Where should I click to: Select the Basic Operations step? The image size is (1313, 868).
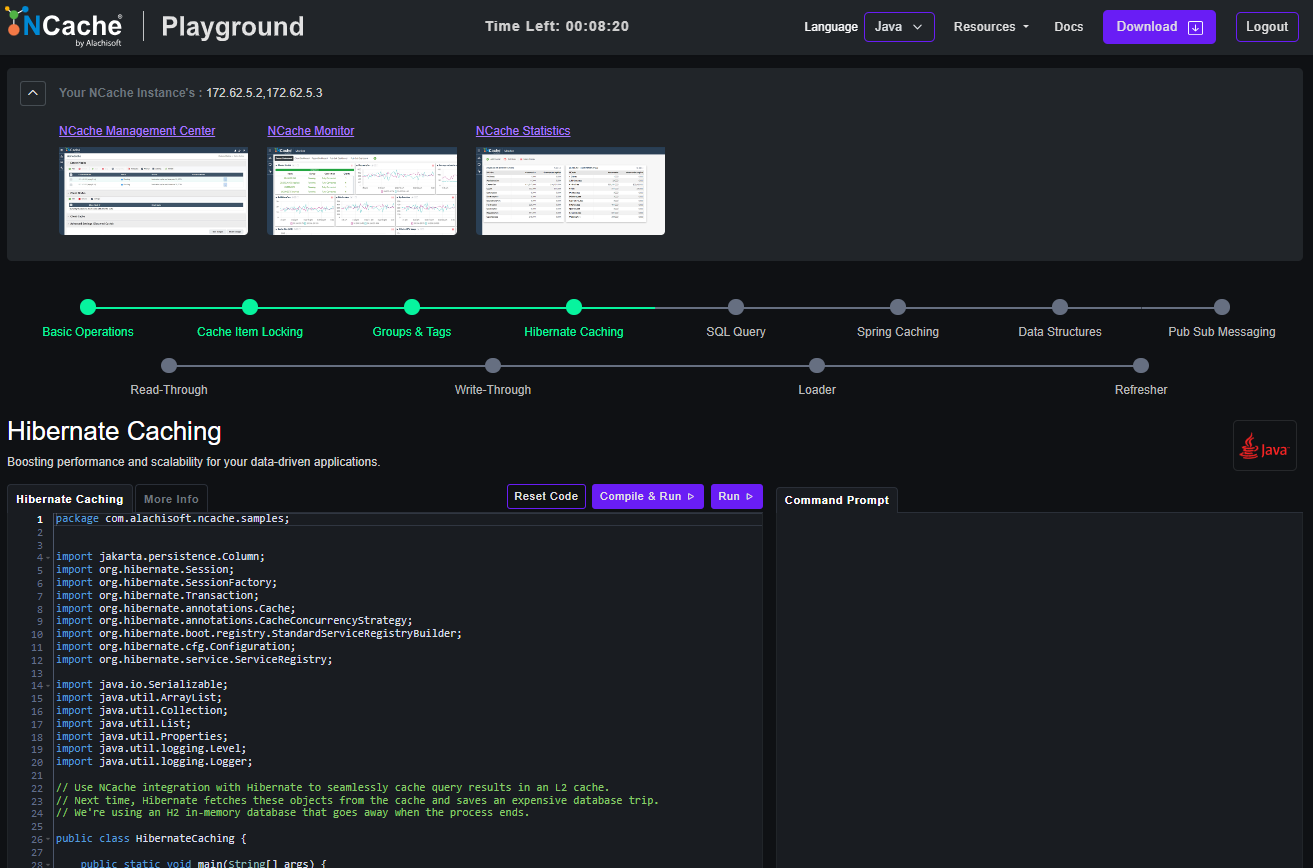pyautogui.click(x=88, y=307)
